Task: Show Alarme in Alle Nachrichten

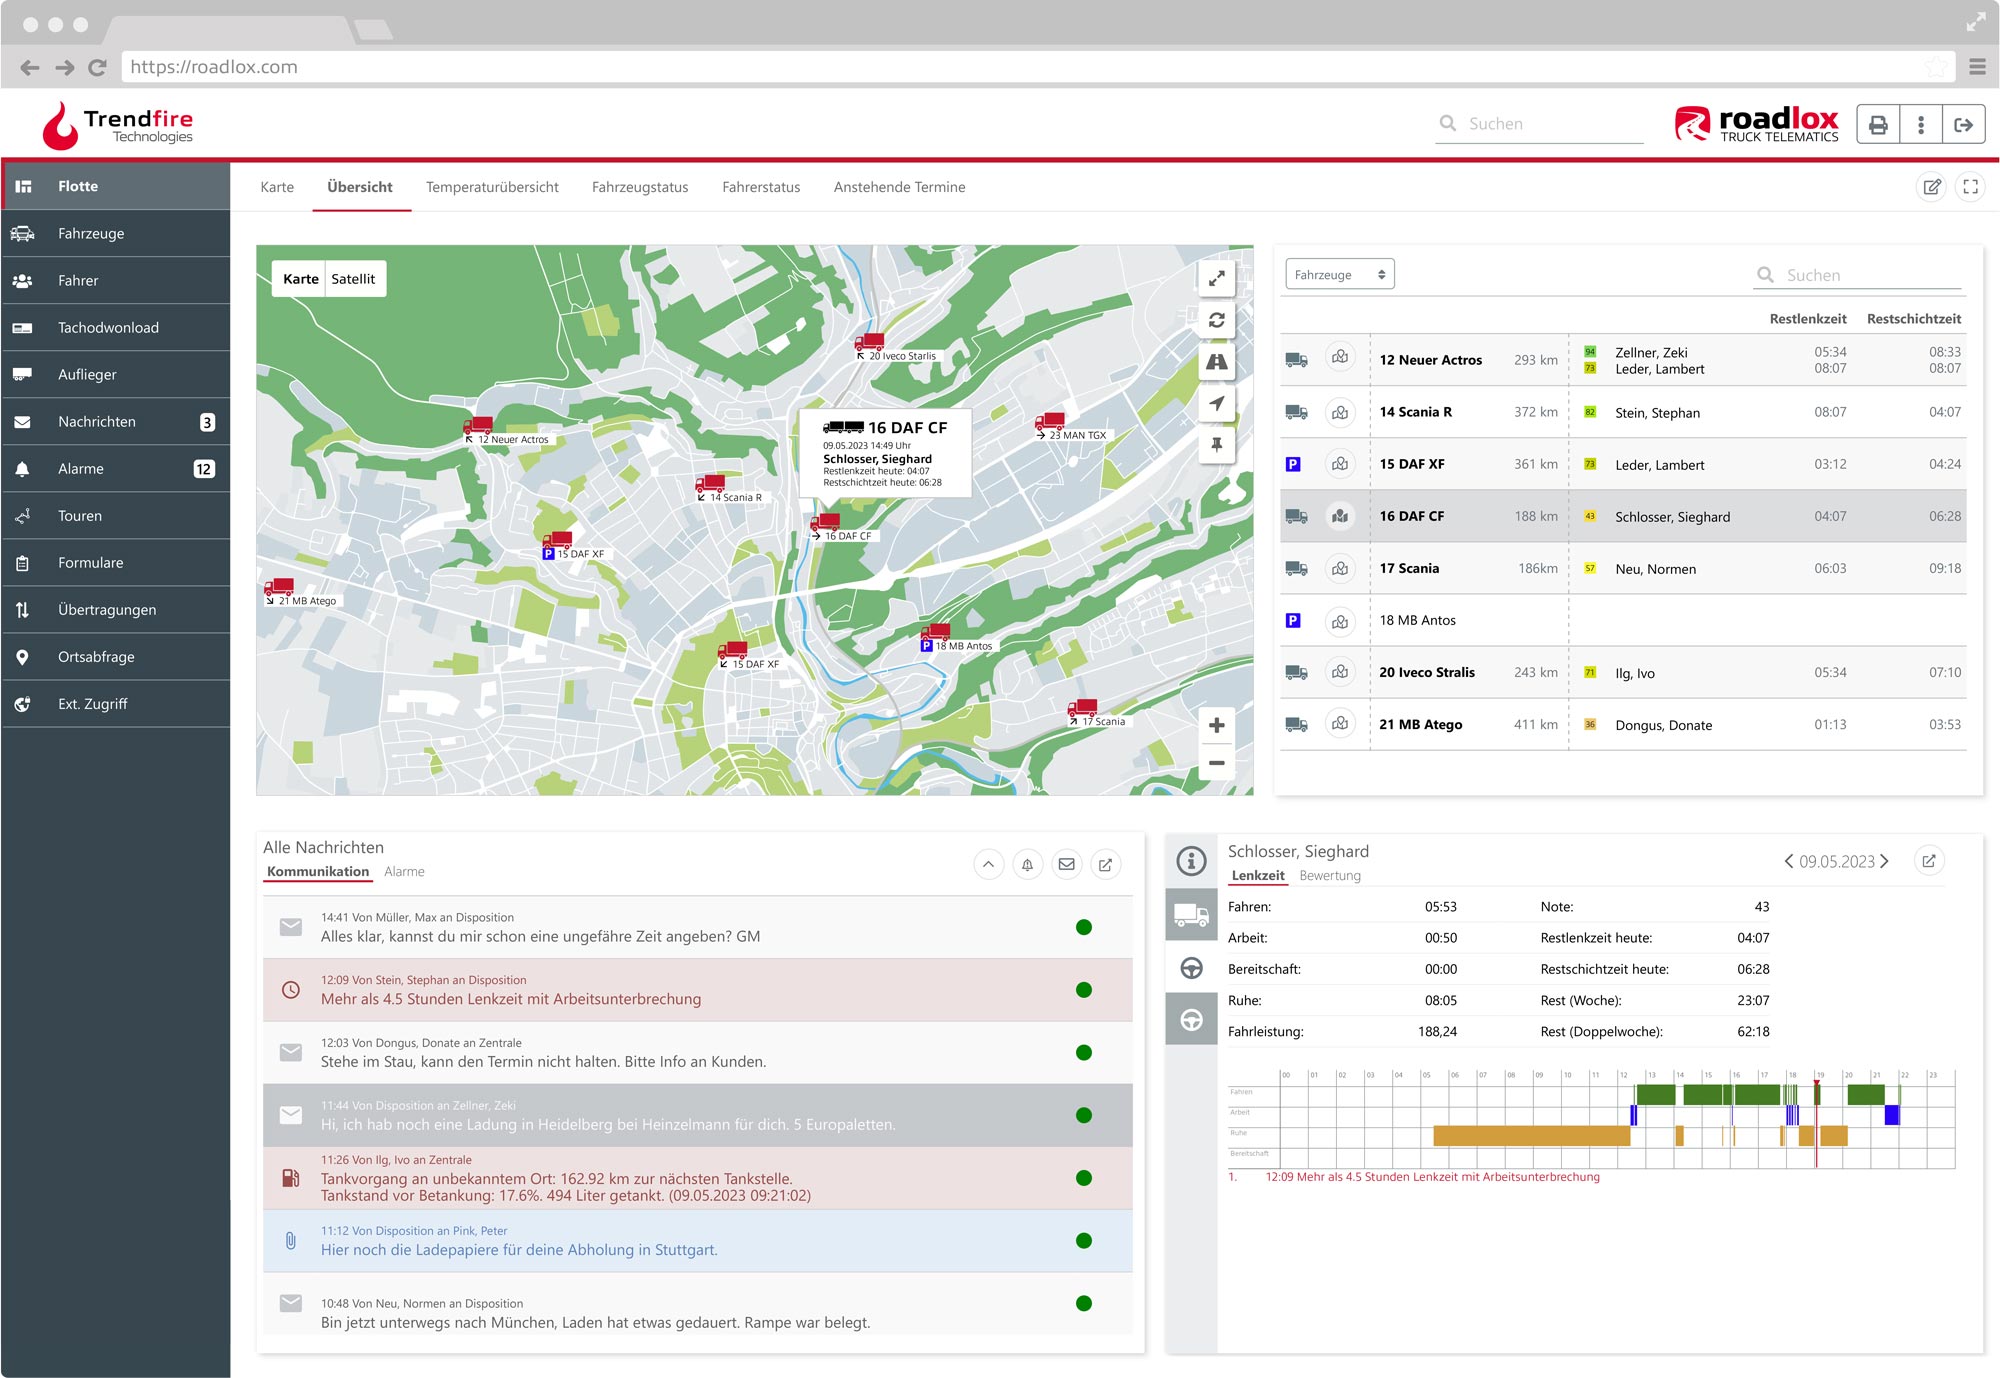Action: (404, 872)
